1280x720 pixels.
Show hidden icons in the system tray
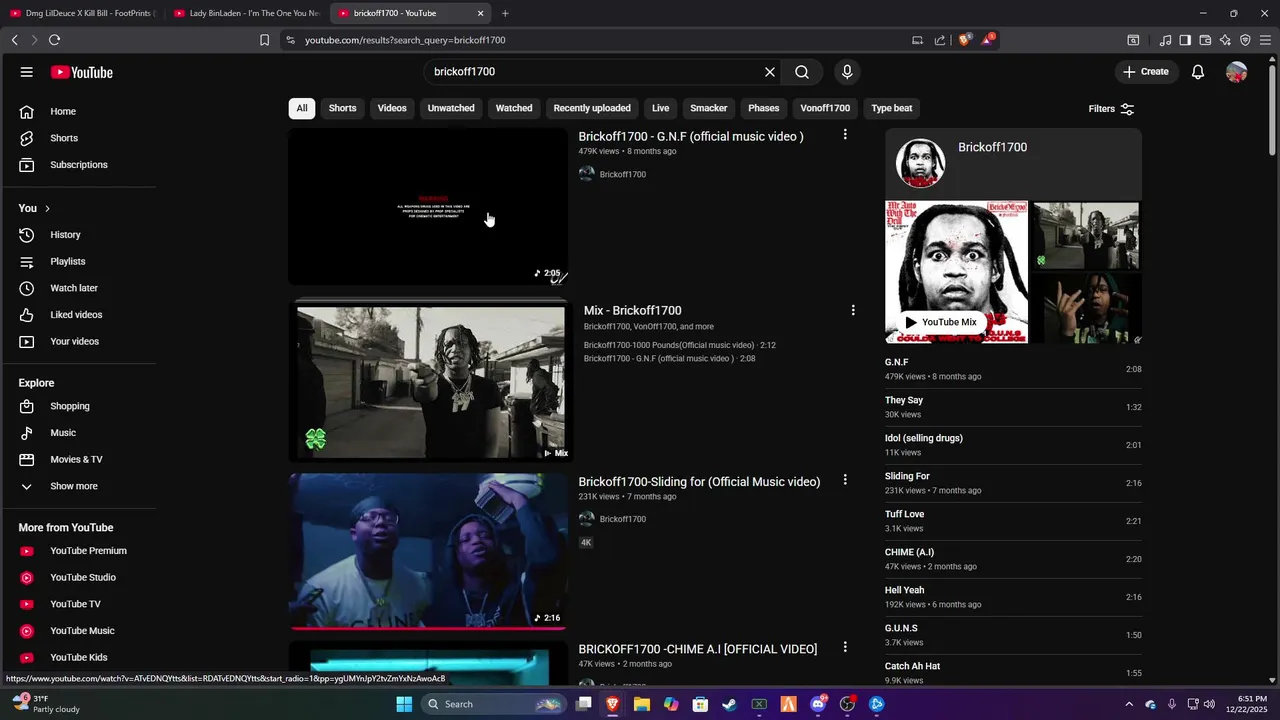[x=1129, y=704]
